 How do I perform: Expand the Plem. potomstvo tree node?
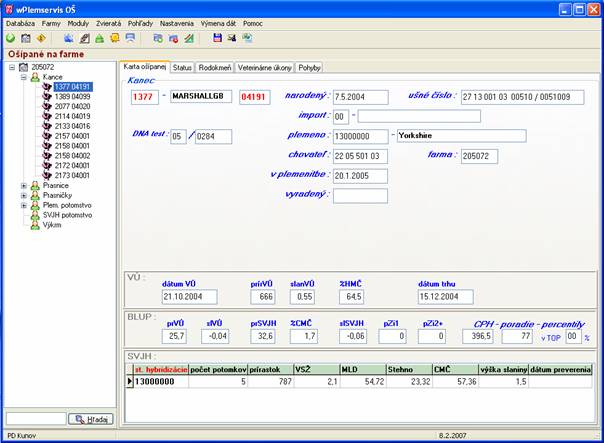[x=24, y=205]
